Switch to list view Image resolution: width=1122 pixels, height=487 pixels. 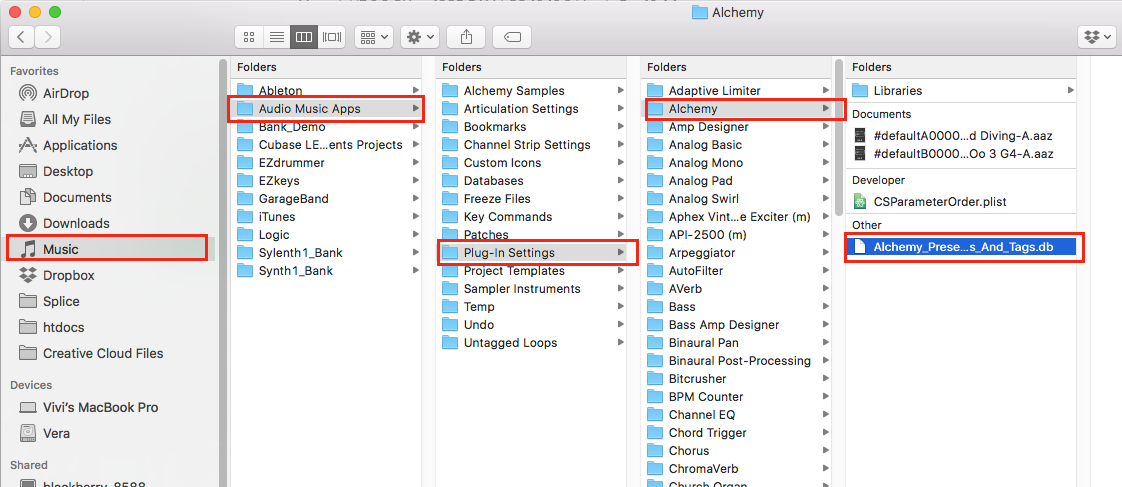[276, 36]
